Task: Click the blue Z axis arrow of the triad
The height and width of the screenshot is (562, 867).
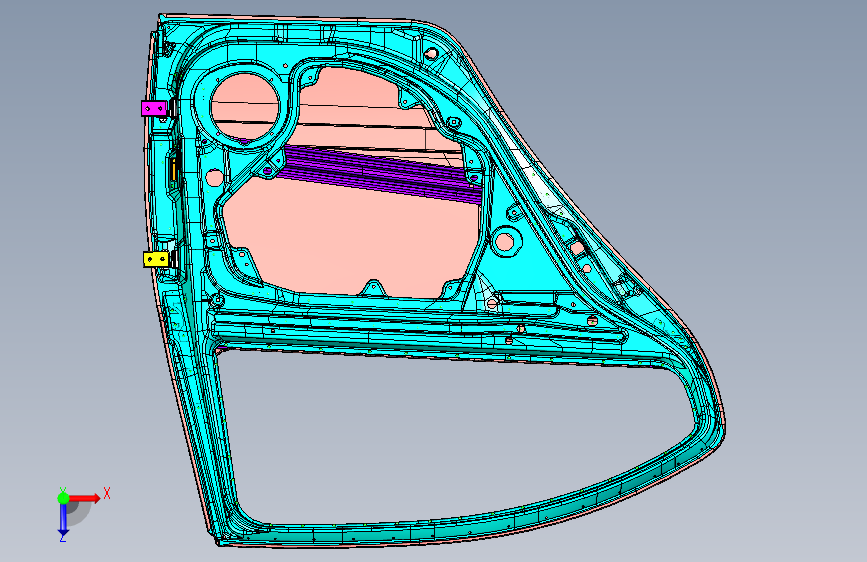Action: pos(63,520)
